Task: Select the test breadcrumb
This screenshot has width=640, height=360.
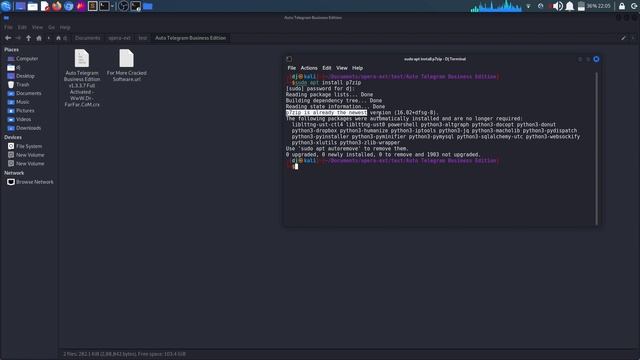Action: [x=142, y=38]
